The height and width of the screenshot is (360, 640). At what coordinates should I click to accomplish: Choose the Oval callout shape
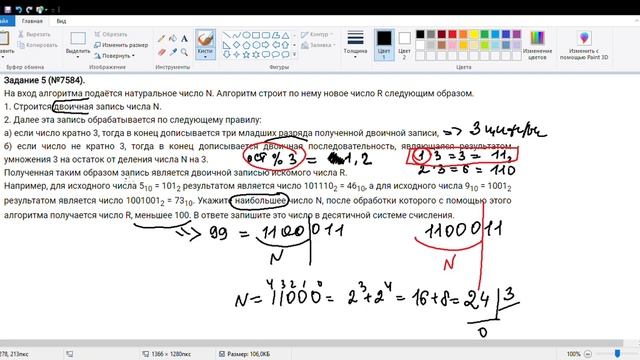[276, 55]
